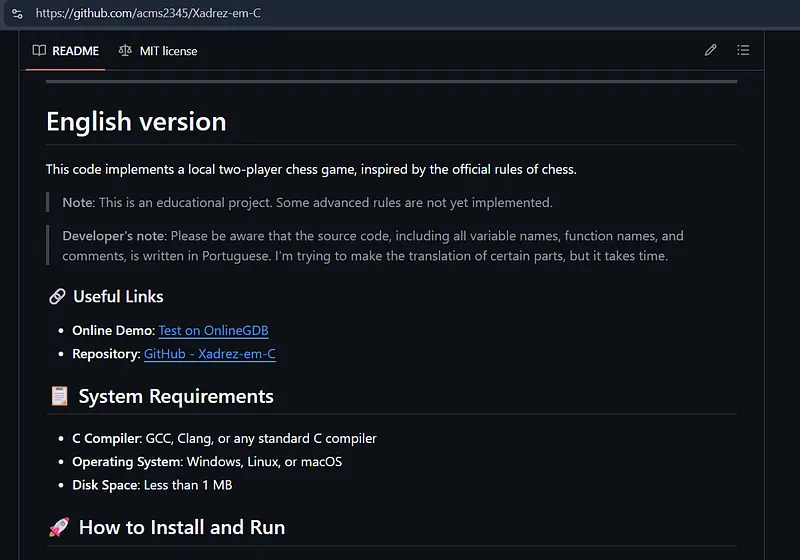
Task: Click the site information icon in address bar
Action: pos(16,14)
